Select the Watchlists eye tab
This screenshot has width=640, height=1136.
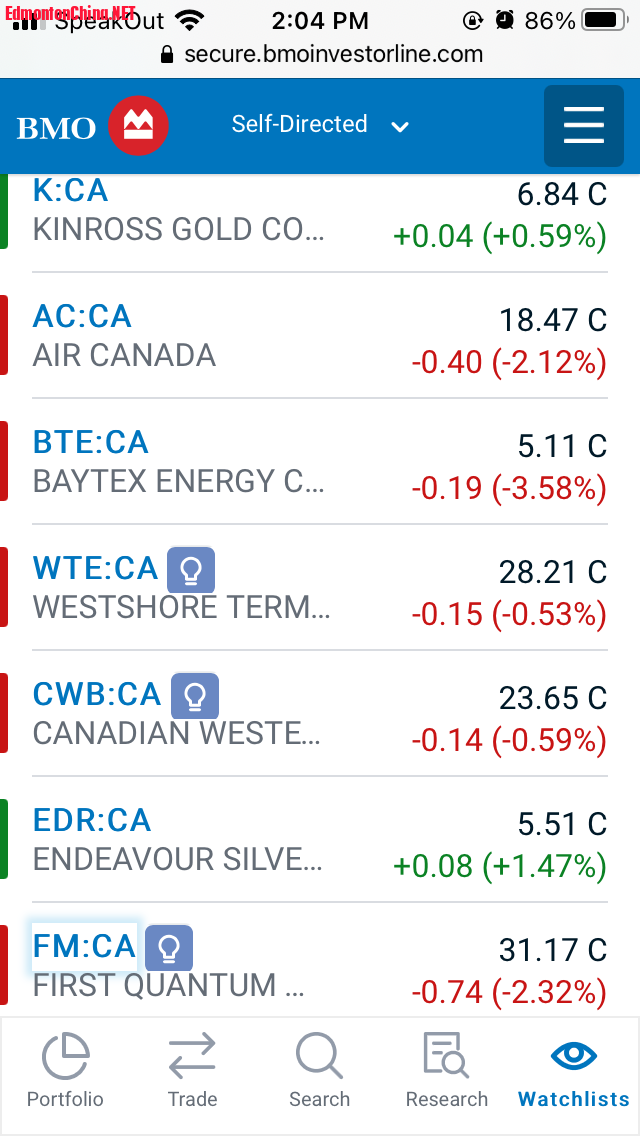[574, 1071]
